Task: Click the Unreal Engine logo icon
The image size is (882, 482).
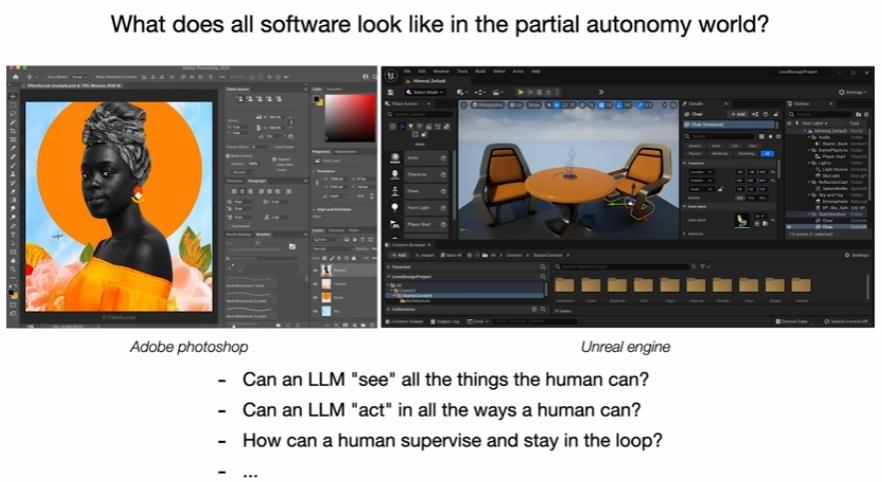Action: coord(391,75)
